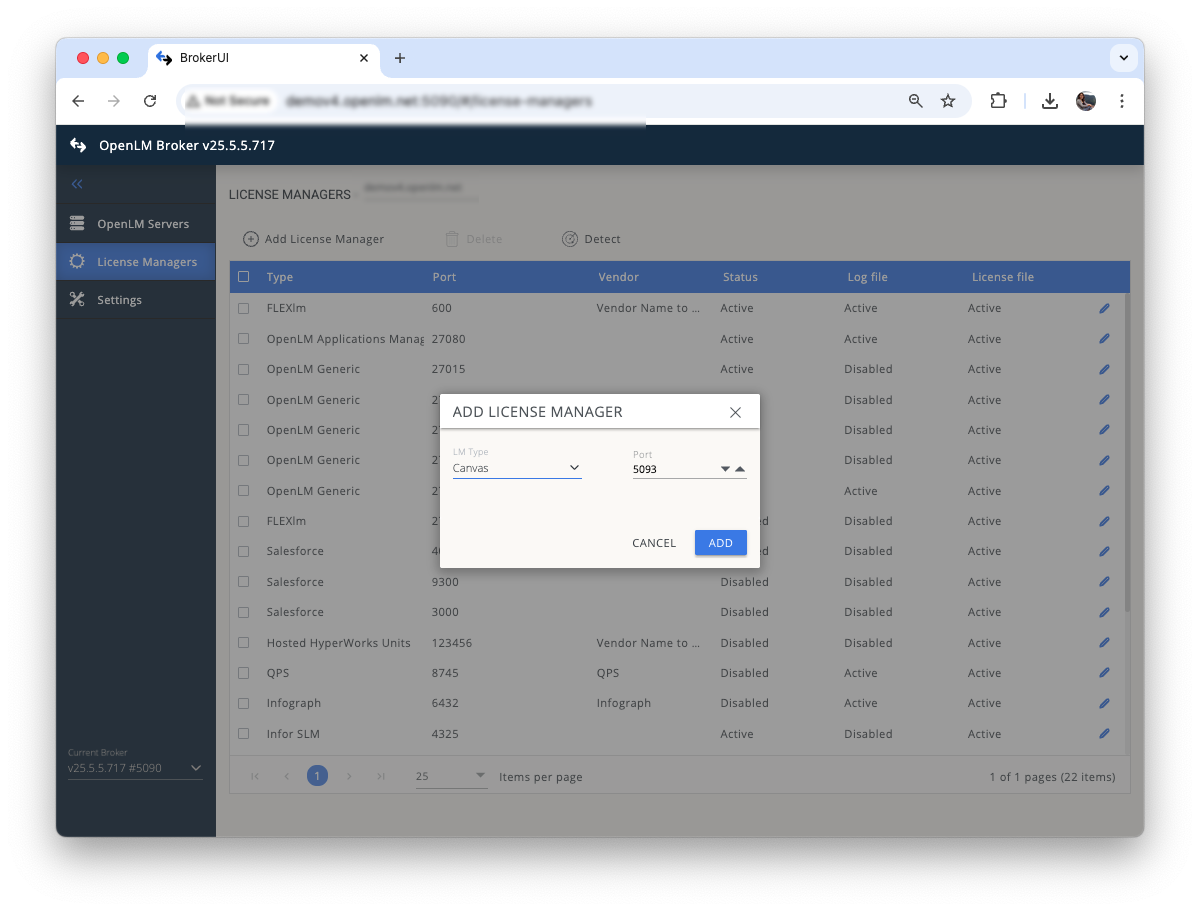
Task: Increase the Port value with the up arrow
Action: (740, 467)
